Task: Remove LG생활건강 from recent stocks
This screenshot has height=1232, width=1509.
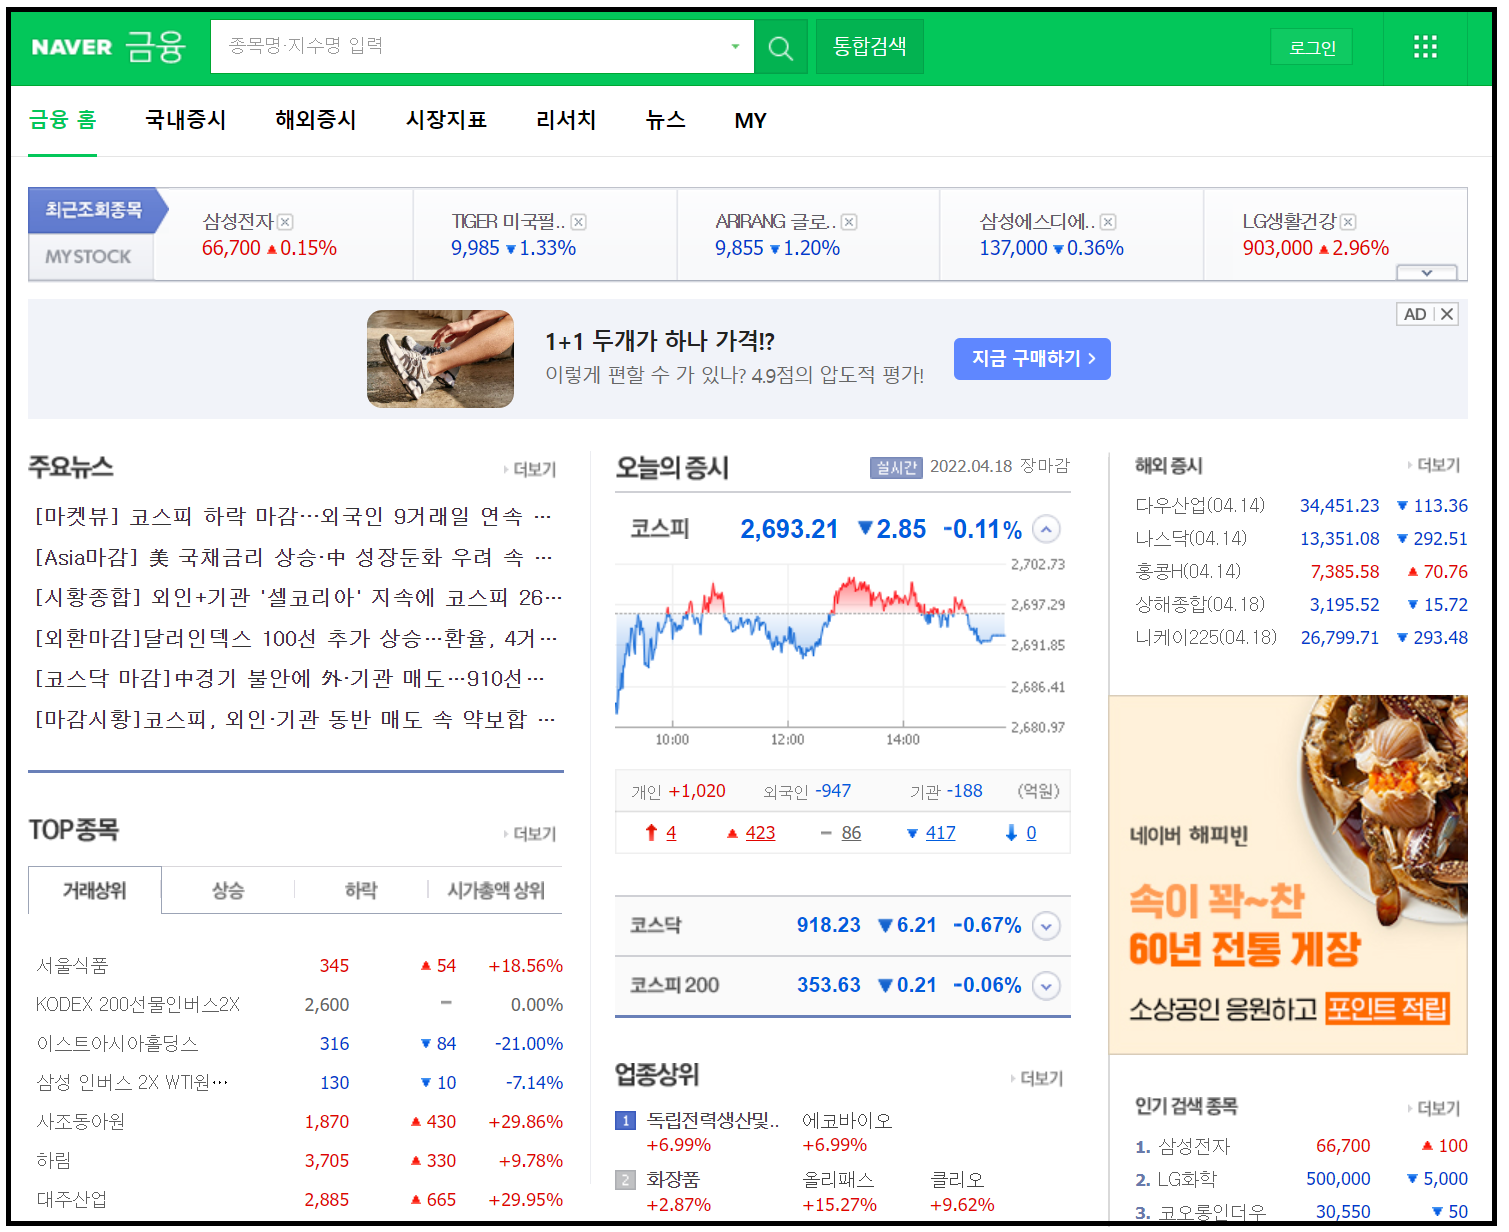Action: 1348,222
